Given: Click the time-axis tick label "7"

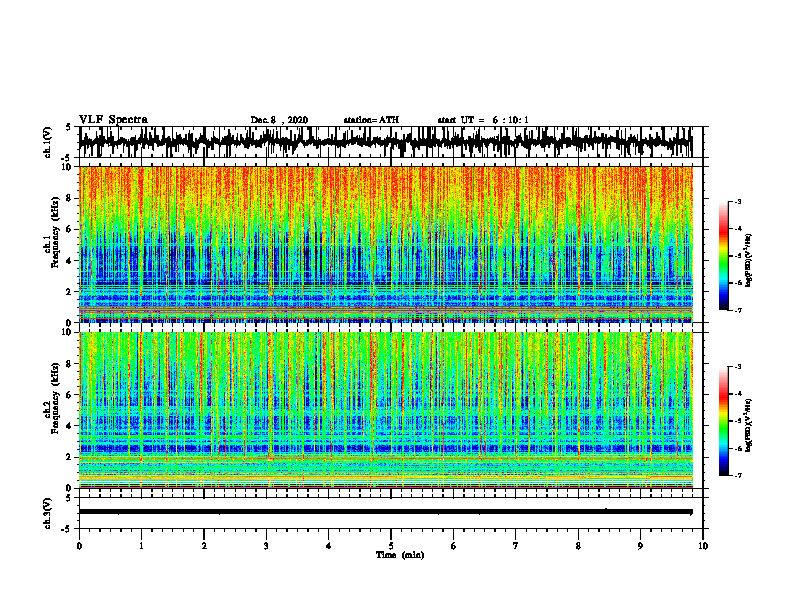Looking at the screenshot, I should pyautogui.click(x=516, y=546).
